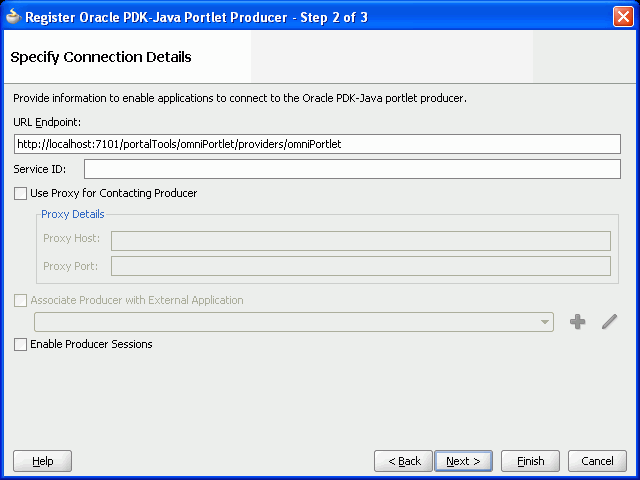Click the pencil icon to edit external application
640x480 pixels.
tap(609, 321)
